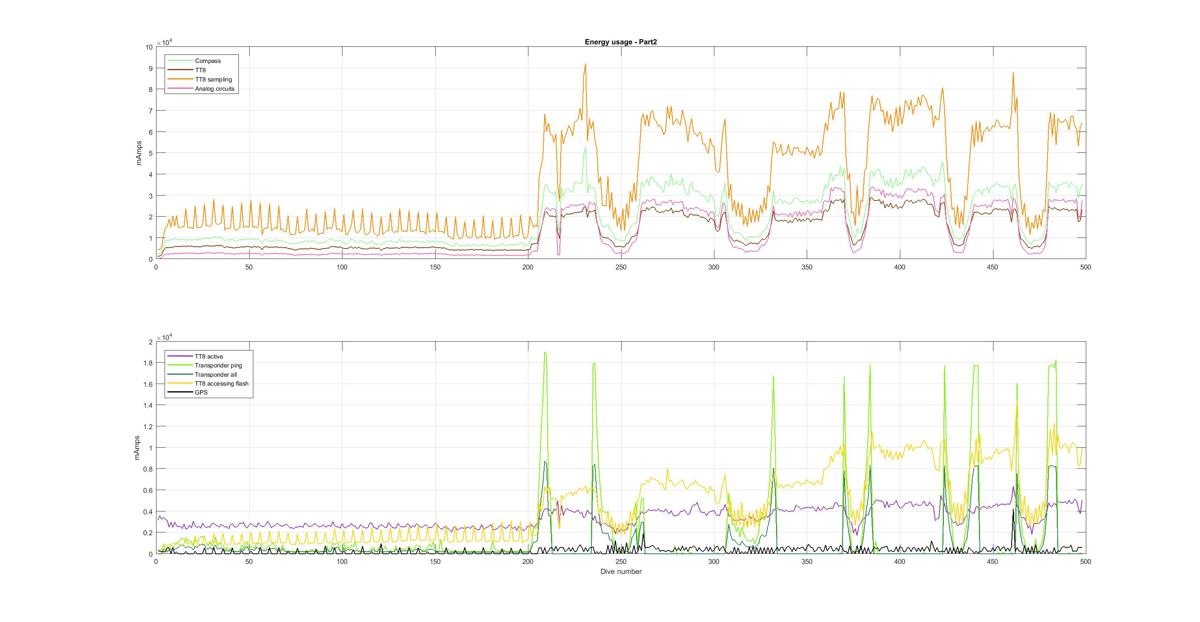Click x-axis tick '250' on the upper plot

point(621,267)
